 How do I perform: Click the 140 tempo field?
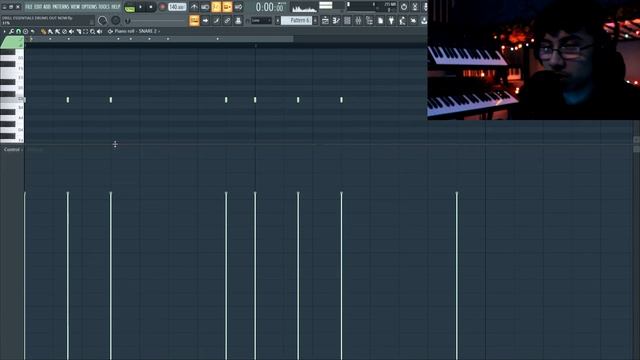(177, 7)
